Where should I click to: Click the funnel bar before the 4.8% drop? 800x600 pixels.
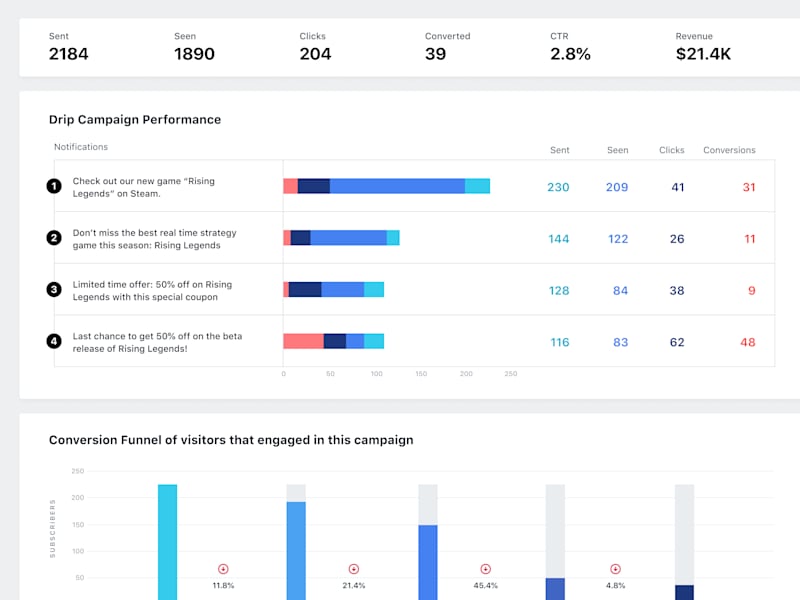tap(555, 589)
